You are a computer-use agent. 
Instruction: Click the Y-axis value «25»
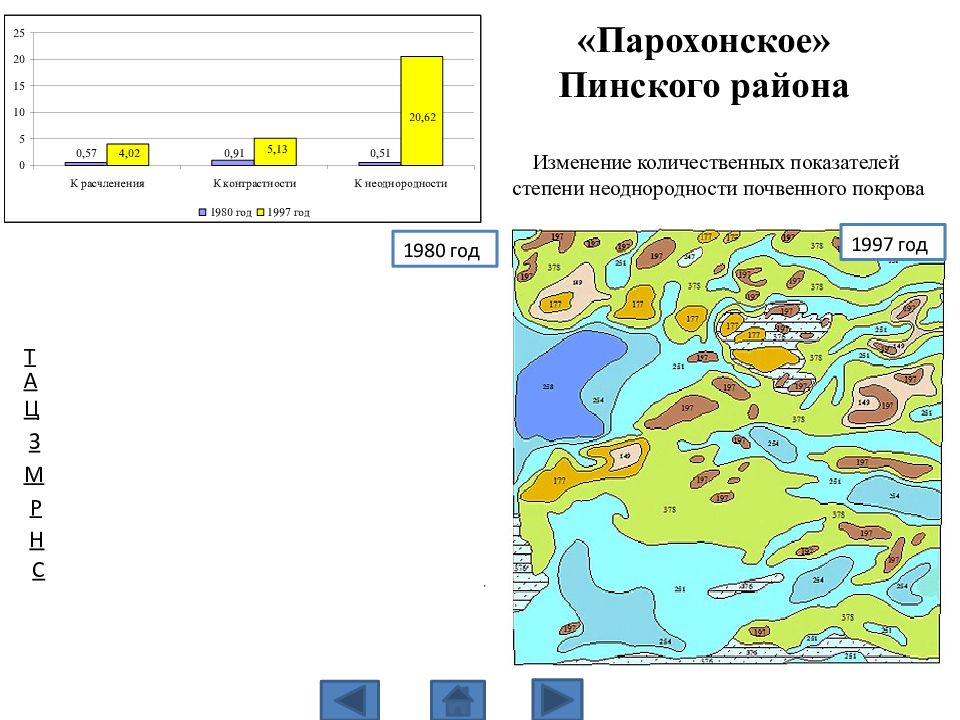(20, 33)
